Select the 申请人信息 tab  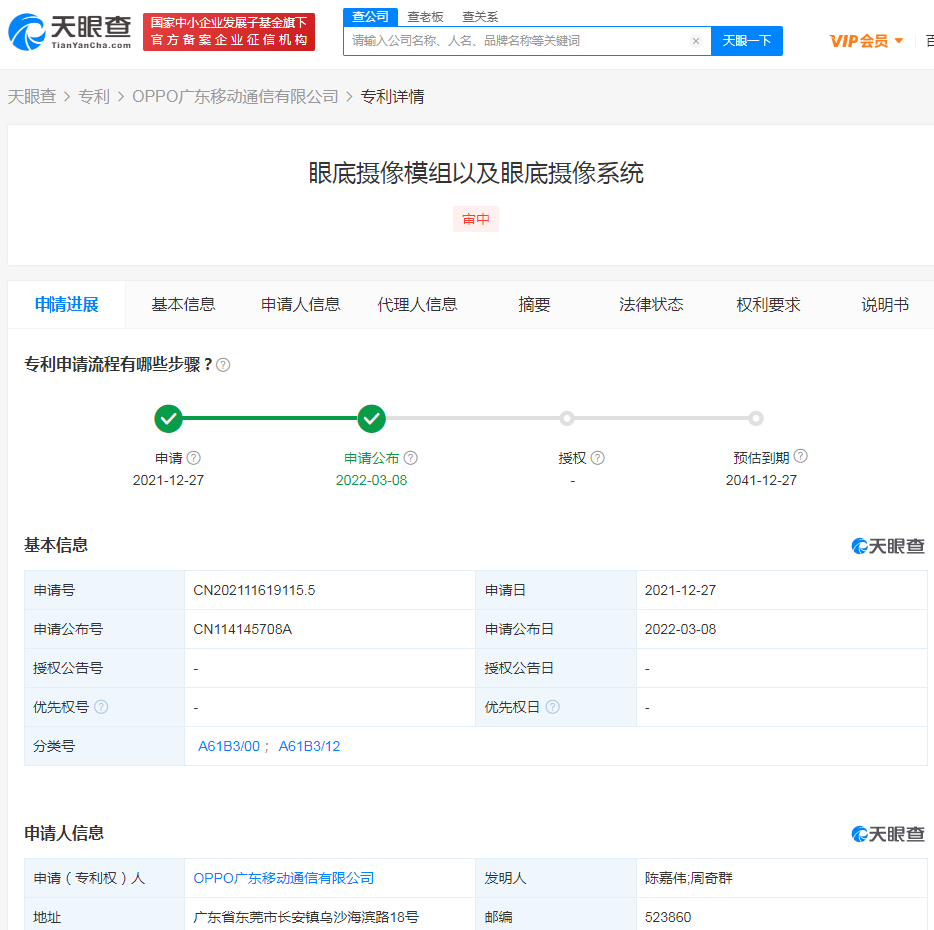pos(301,304)
